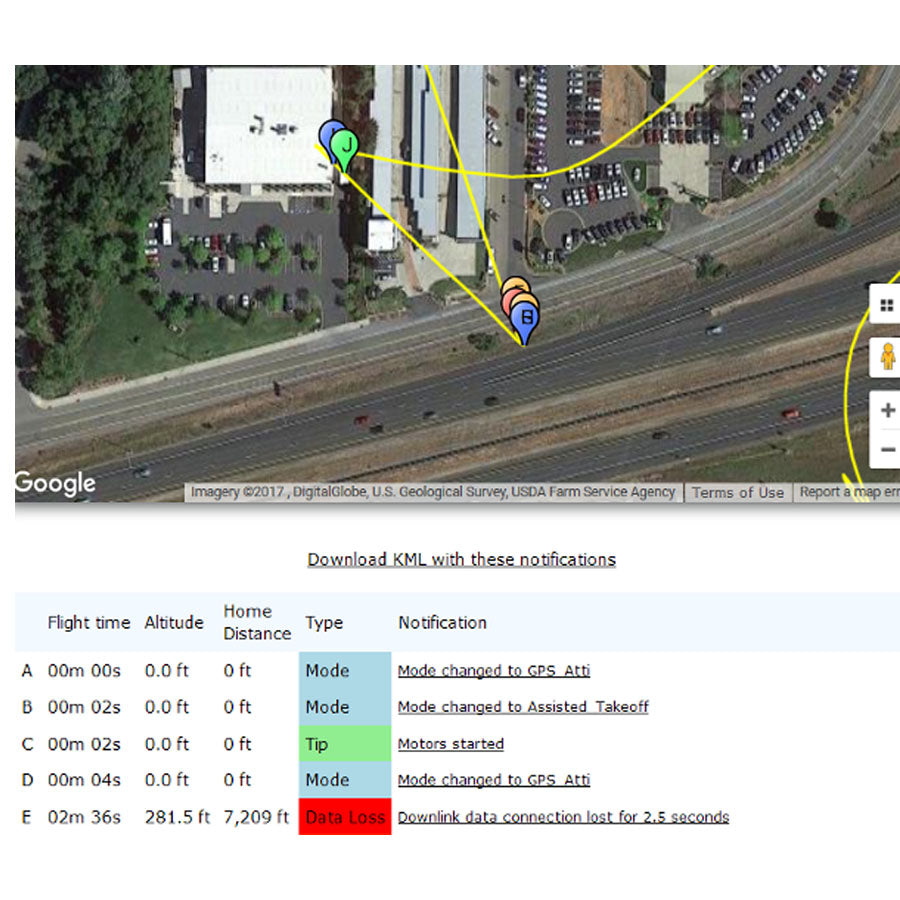Open Street View with the Pegman icon
Screen dimensions: 900x900
click(888, 357)
